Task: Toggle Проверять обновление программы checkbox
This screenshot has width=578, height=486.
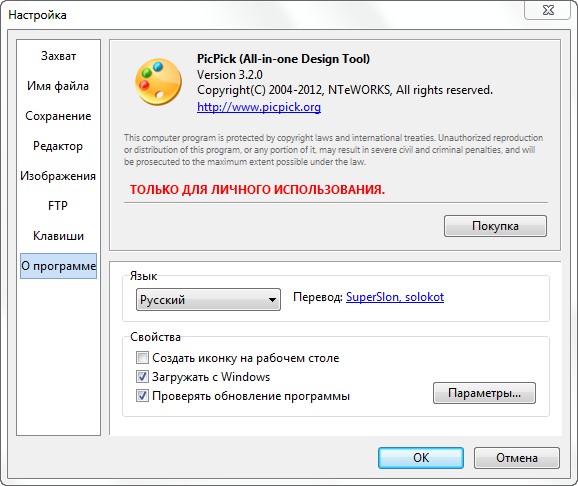Action: 142,396
